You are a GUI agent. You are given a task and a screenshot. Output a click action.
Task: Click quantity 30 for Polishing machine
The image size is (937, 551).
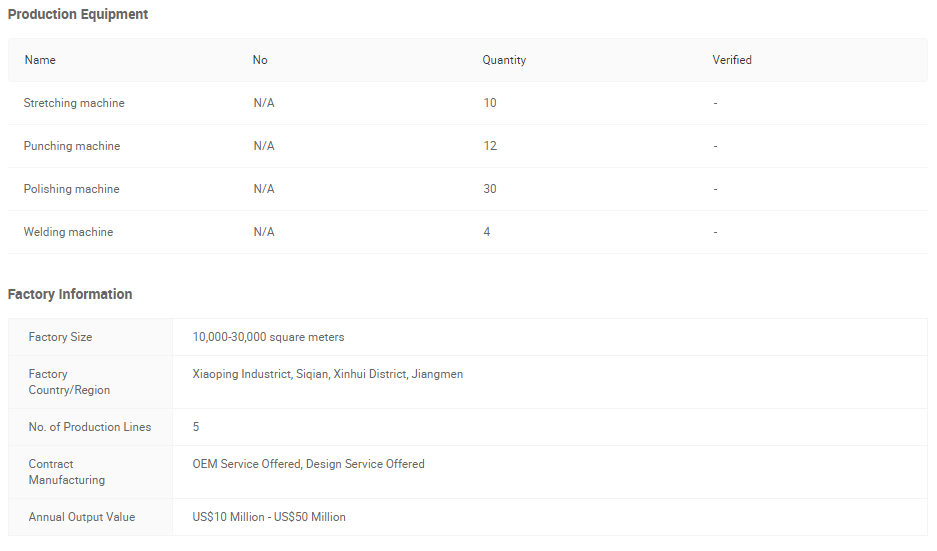pos(490,189)
